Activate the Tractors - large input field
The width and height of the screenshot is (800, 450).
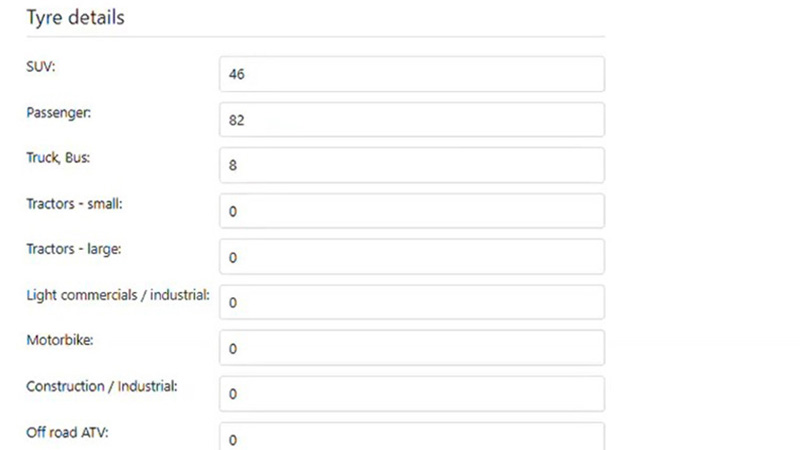pyautogui.click(x=411, y=257)
